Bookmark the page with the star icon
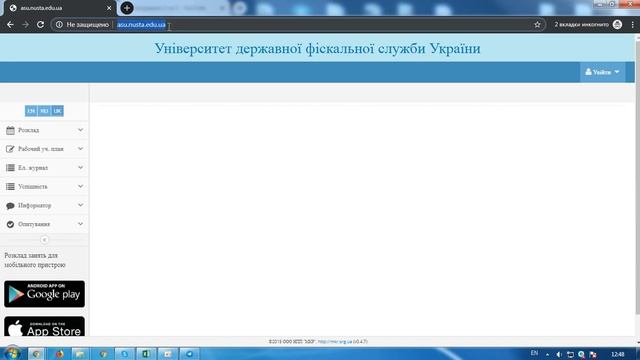640x360 pixels. (x=537, y=24)
